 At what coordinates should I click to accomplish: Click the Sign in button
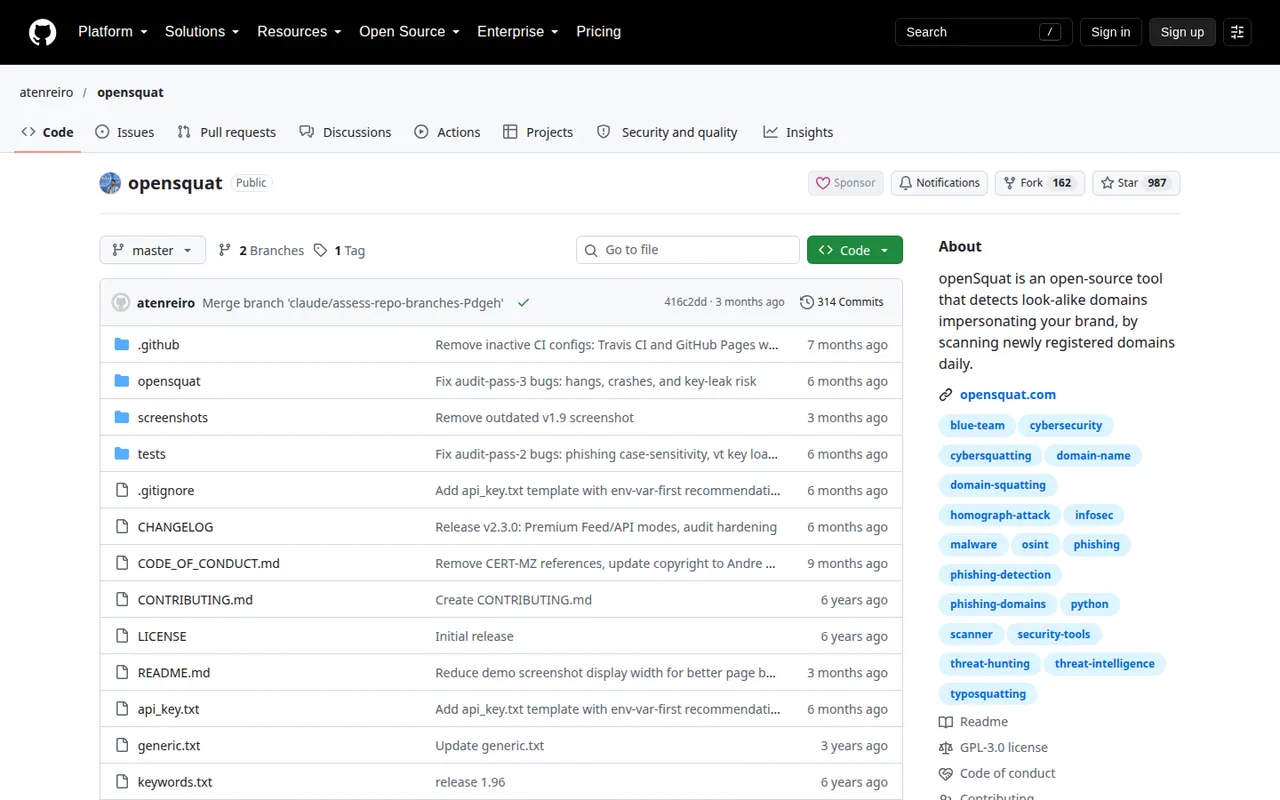(1110, 32)
